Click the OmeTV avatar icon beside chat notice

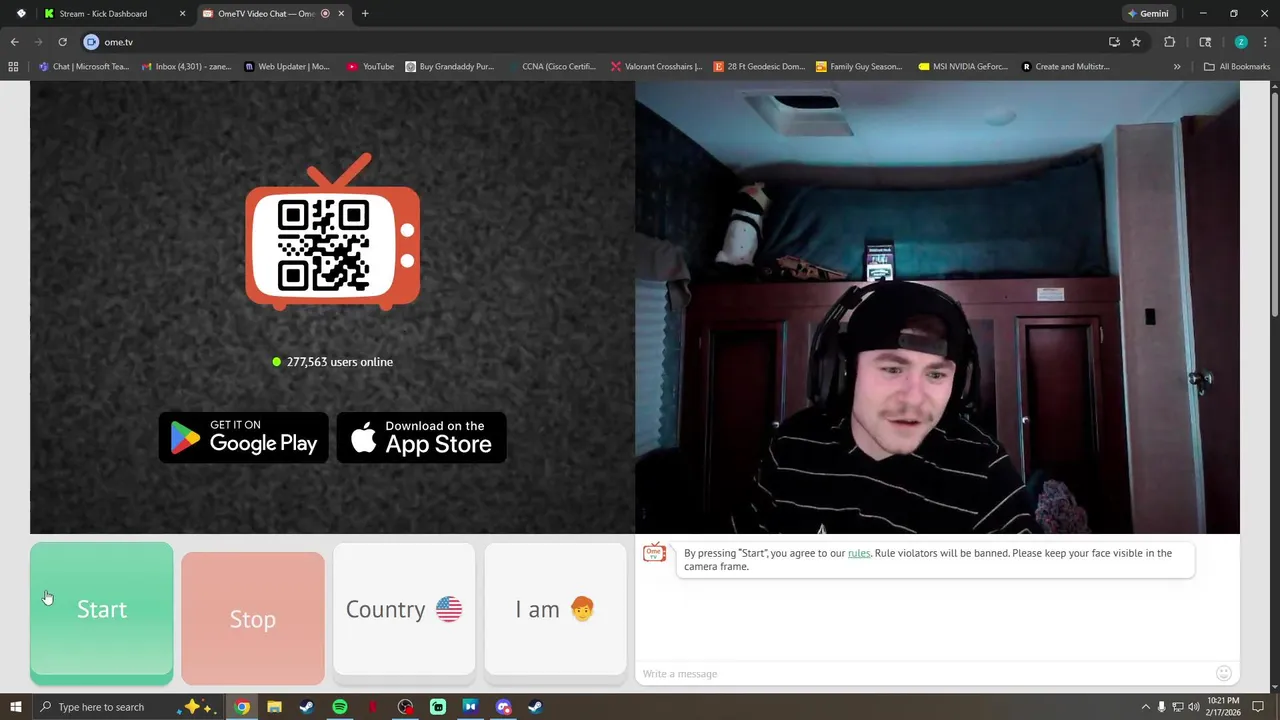(655, 553)
